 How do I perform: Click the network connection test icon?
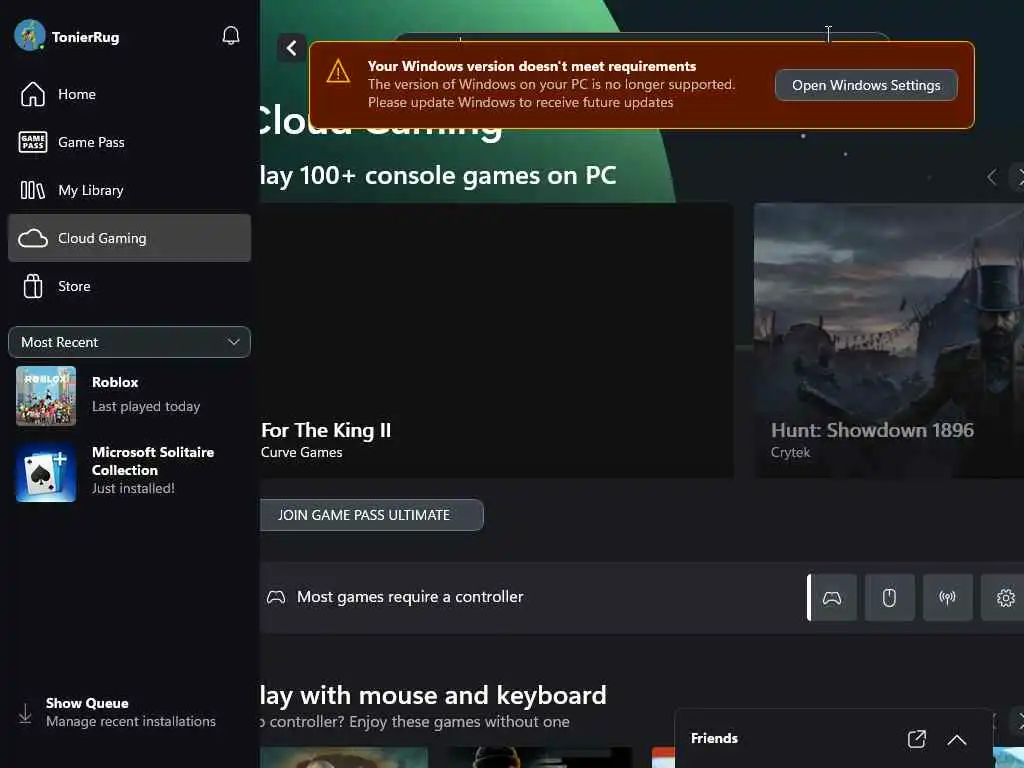click(947, 598)
